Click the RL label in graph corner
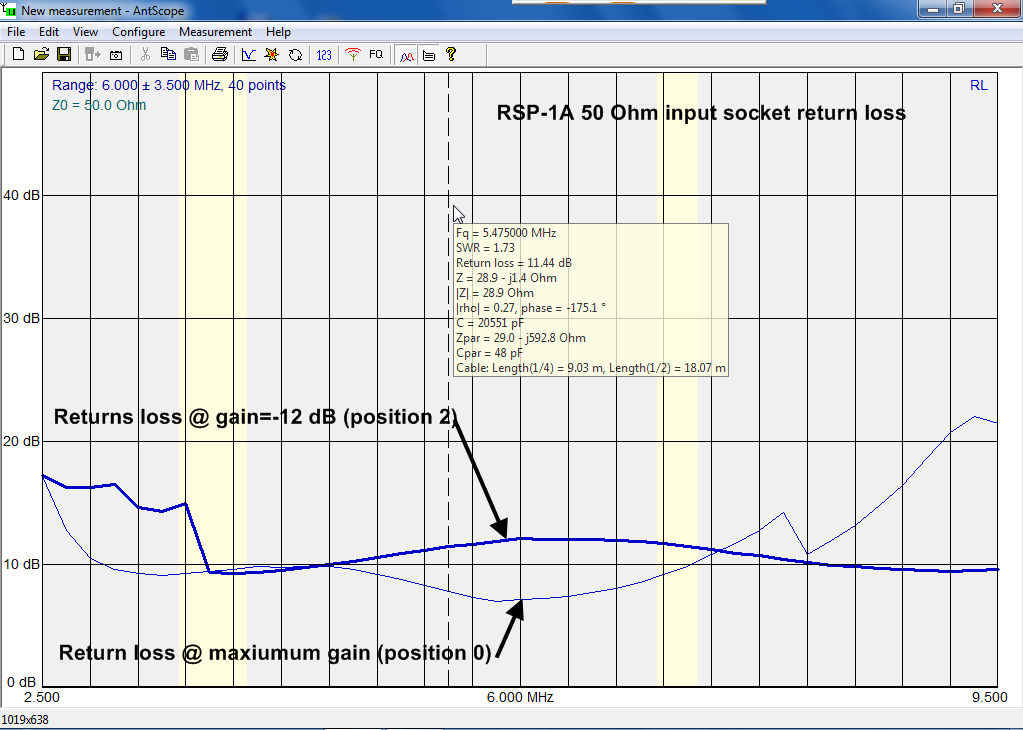The height and width of the screenshot is (730, 1023). (979, 85)
